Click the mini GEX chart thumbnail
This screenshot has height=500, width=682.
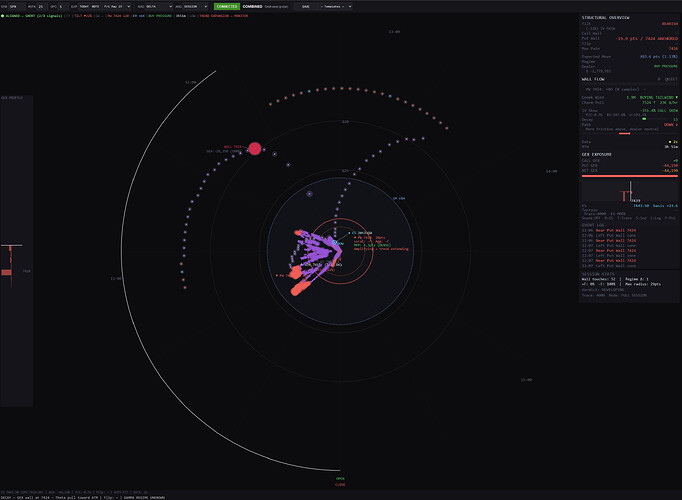pyautogui.click(x=630, y=190)
